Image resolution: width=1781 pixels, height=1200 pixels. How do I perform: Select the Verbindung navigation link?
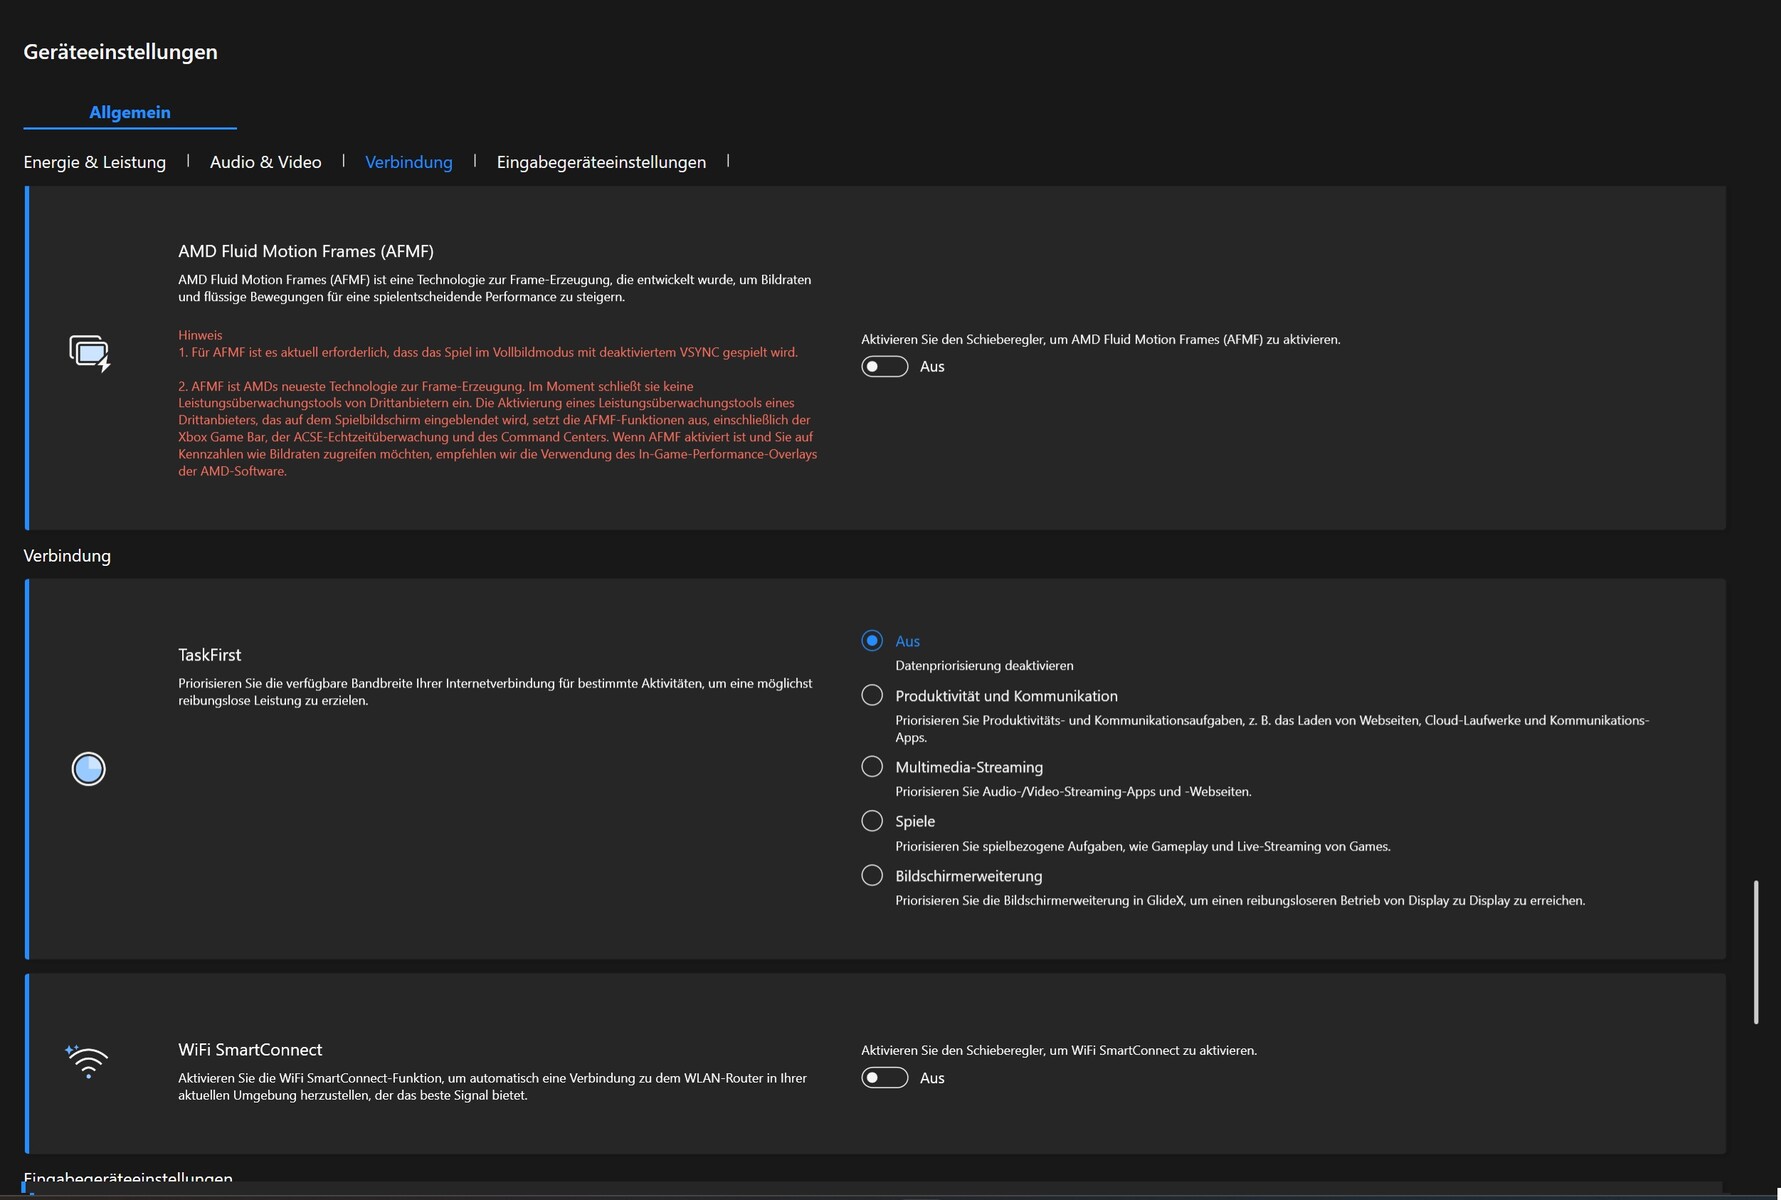(408, 162)
